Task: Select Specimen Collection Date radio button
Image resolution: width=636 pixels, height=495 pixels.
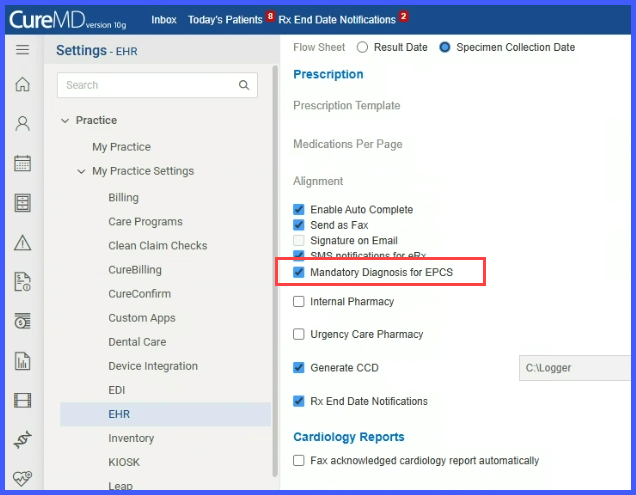Action: (445, 47)
